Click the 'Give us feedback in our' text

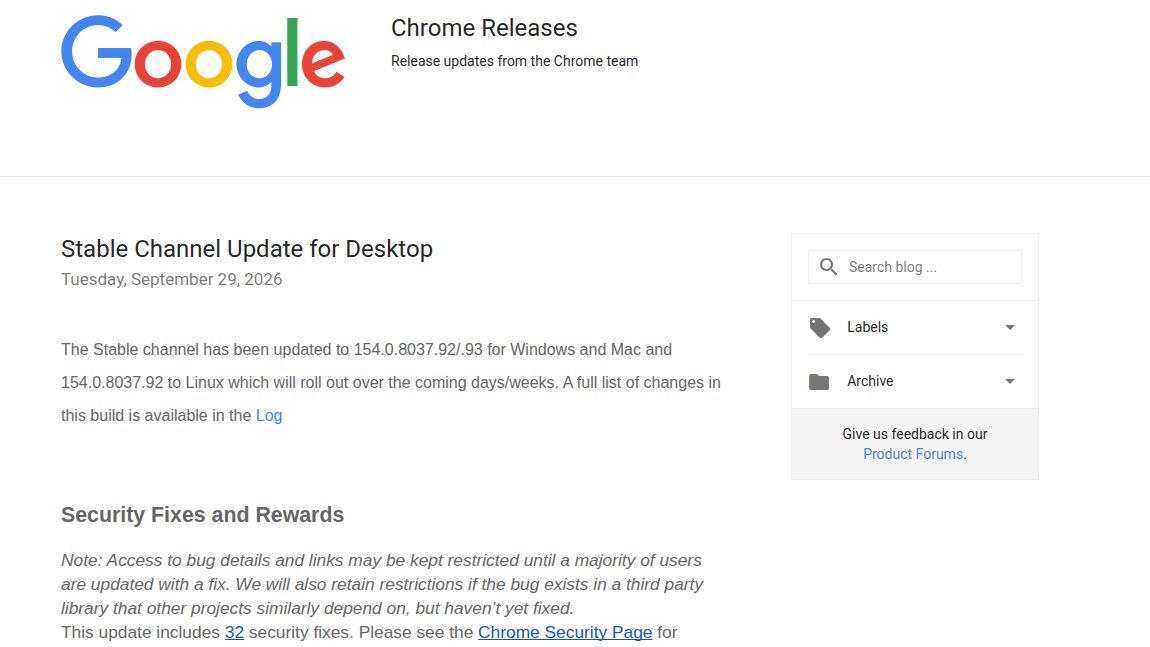pos(915,434)
